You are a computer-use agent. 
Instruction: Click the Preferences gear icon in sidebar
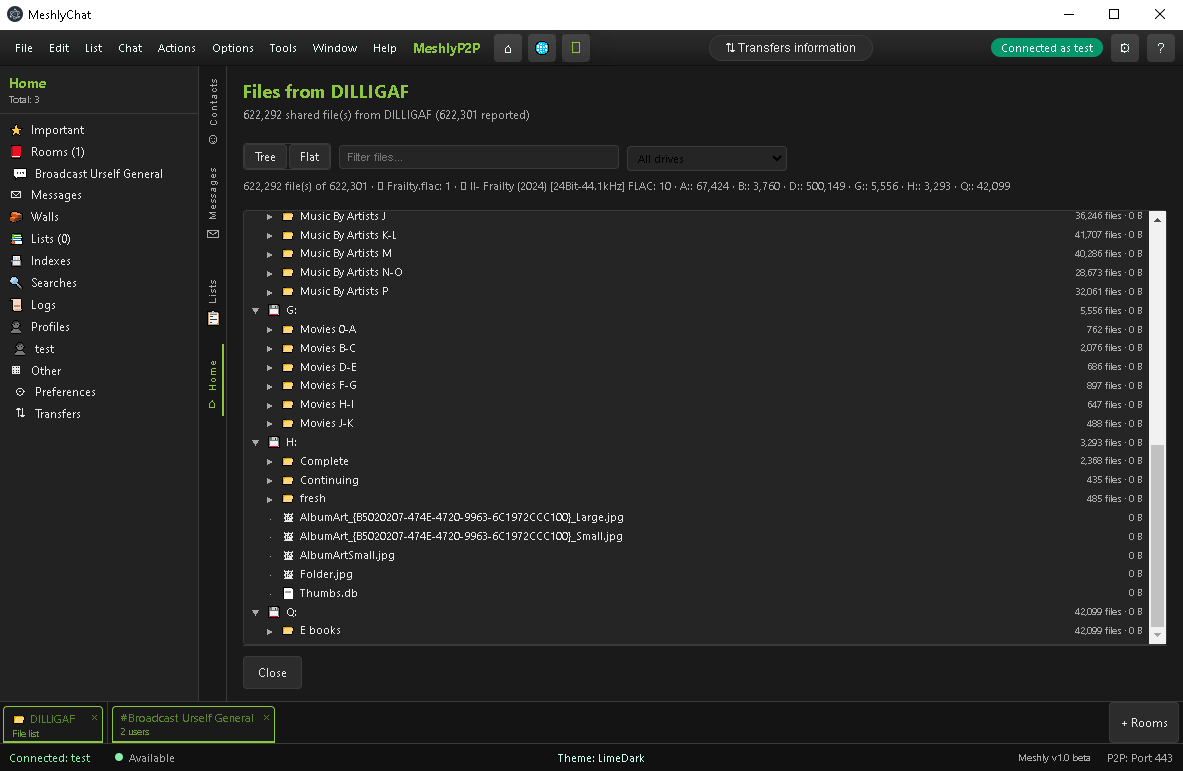[20, 392]
